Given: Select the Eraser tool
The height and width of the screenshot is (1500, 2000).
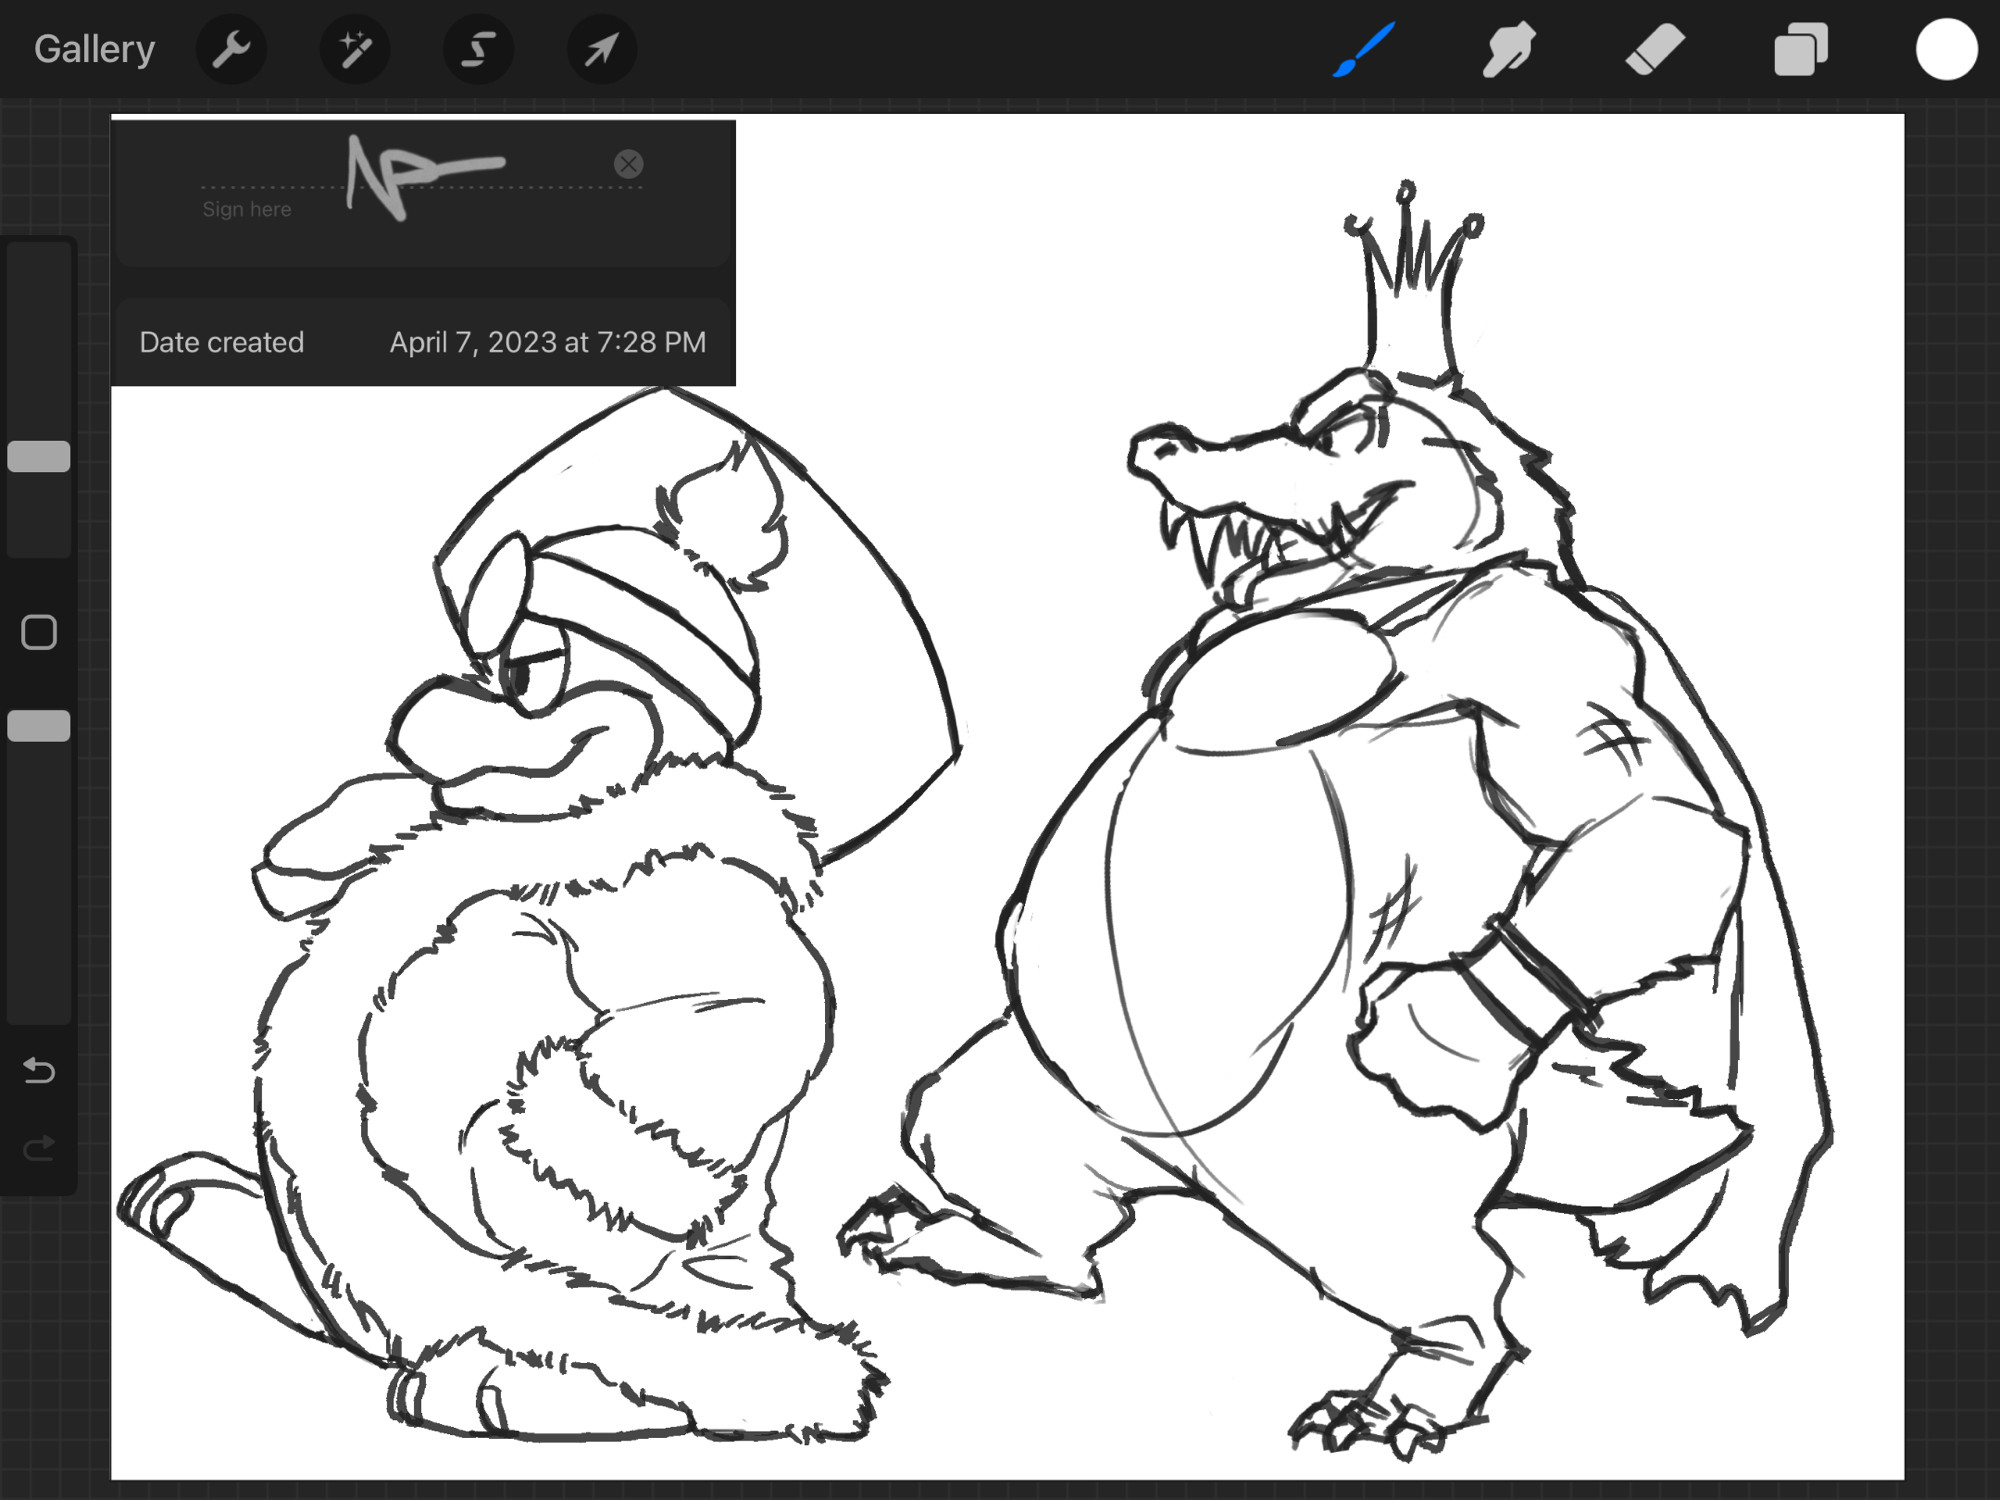Looking at the screenshot, I should [1655, 49].
